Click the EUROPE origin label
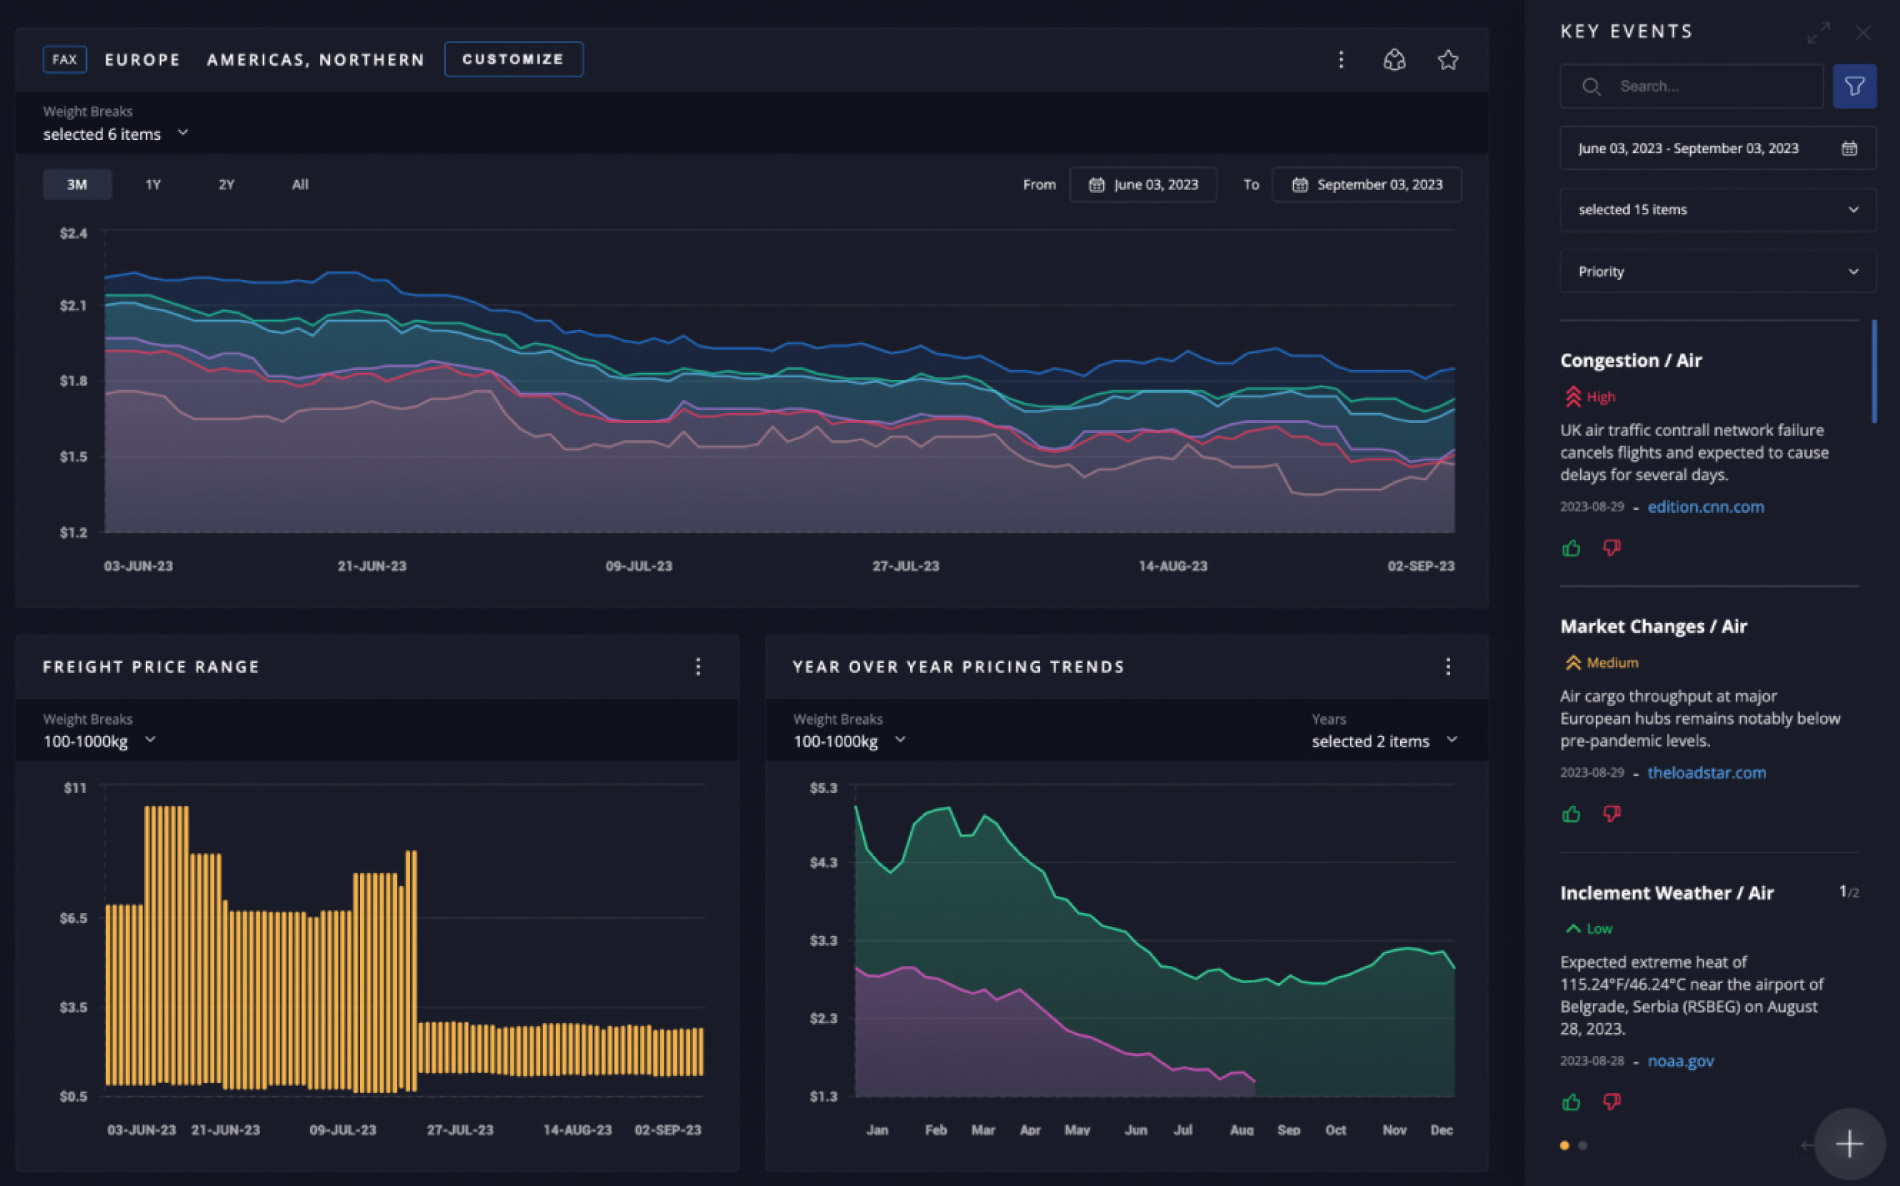 coord(142,60)
